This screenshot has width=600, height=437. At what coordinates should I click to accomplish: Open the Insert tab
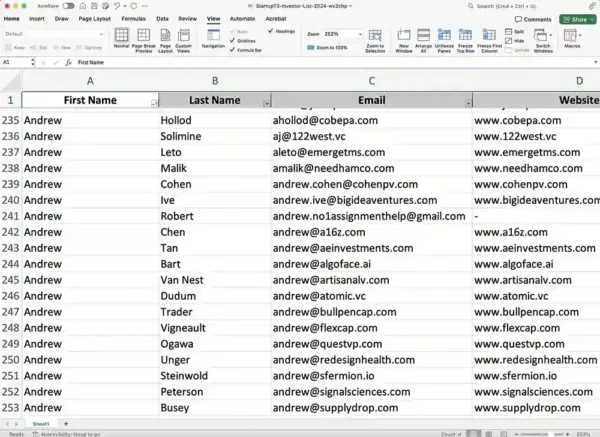click(x=37, y=19)
